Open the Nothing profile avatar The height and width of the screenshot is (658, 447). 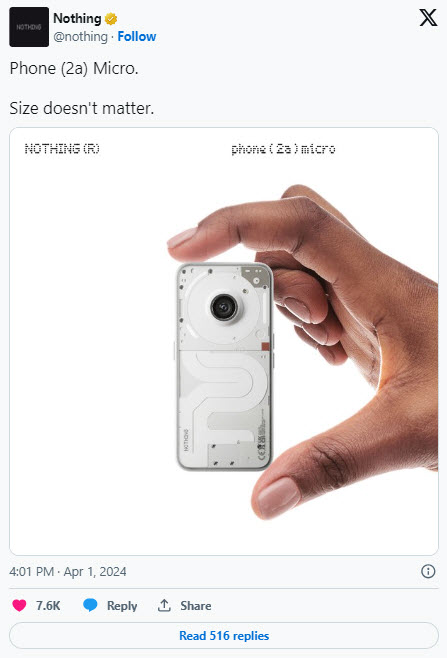coord(29,27)
